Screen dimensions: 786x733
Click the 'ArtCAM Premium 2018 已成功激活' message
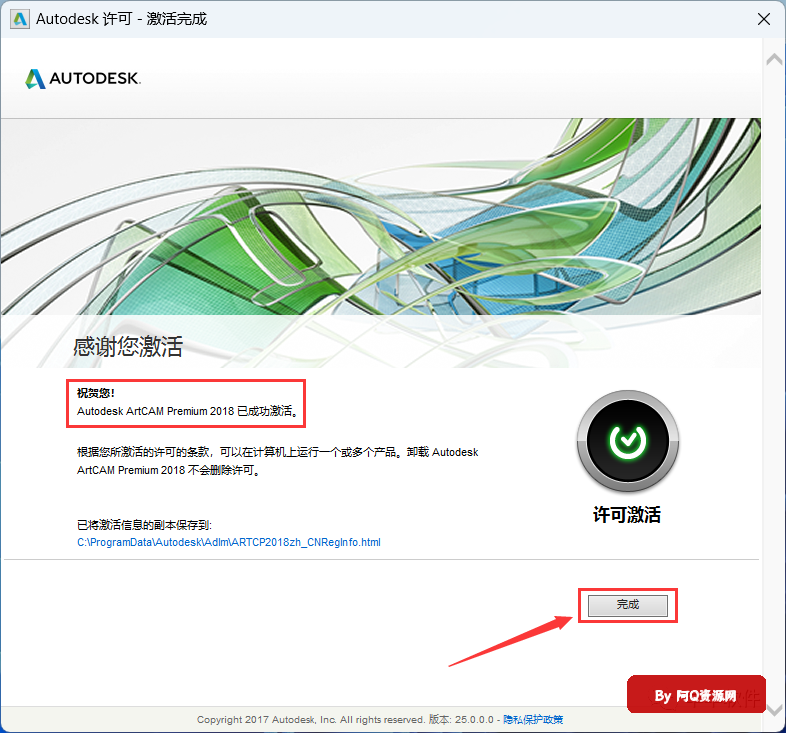(x=187, y=411)
